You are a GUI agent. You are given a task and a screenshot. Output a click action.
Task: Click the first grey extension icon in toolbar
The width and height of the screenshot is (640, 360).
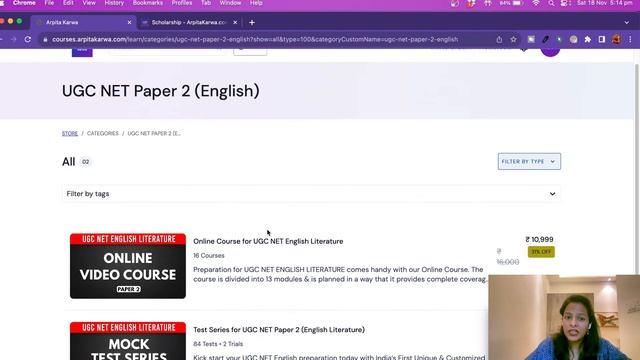[x=531, y=40]
